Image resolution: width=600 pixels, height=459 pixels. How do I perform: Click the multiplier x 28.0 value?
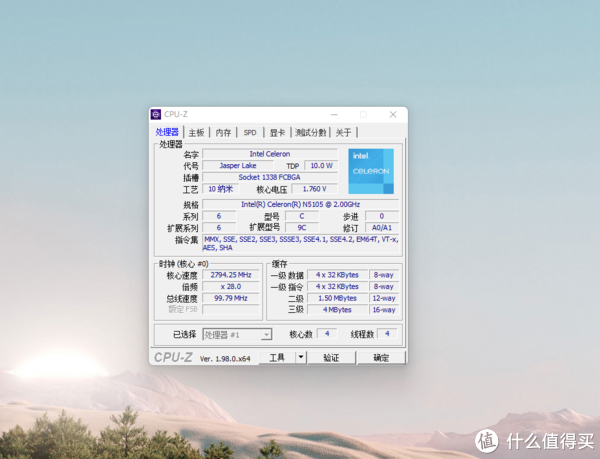[x=231, y=286]
